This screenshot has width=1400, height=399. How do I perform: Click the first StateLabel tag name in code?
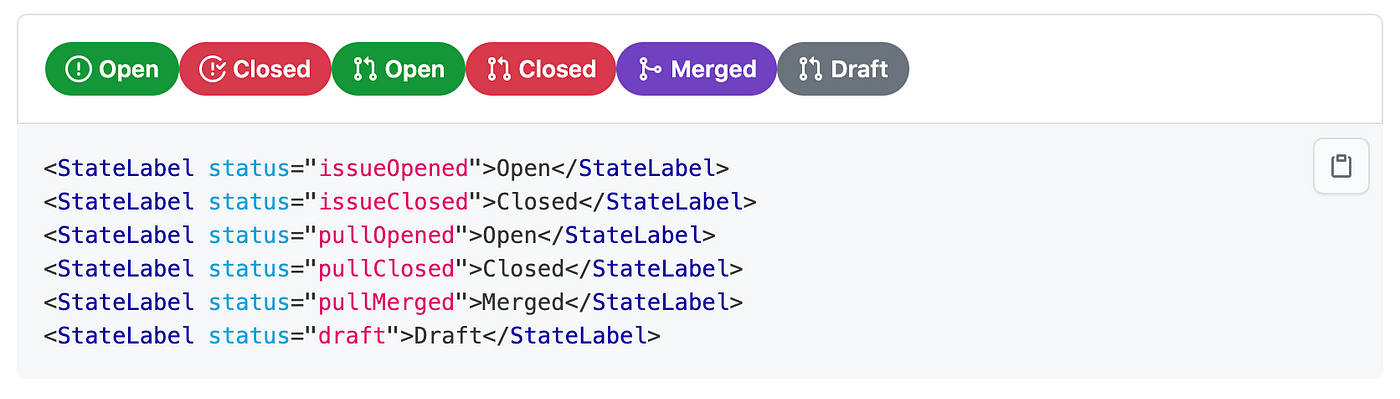click(126, 167)
